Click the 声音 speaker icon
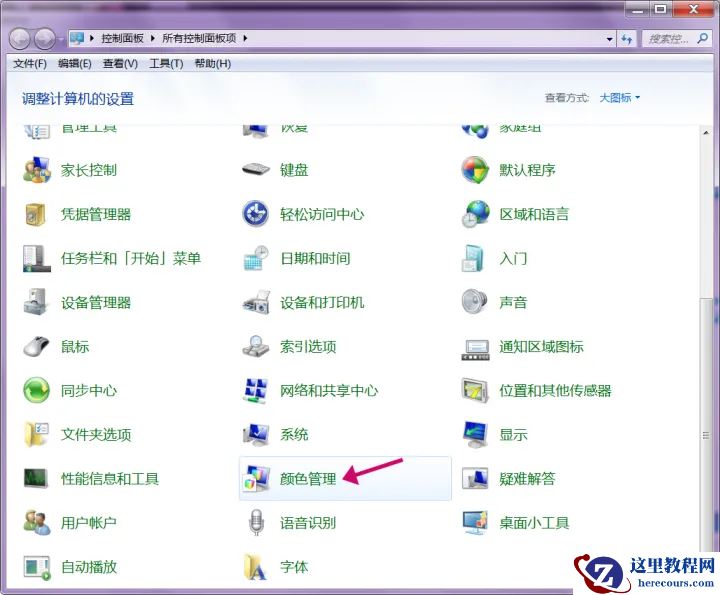Image resolution: width=720 pixels, height=595 pixels. point(474,302)
